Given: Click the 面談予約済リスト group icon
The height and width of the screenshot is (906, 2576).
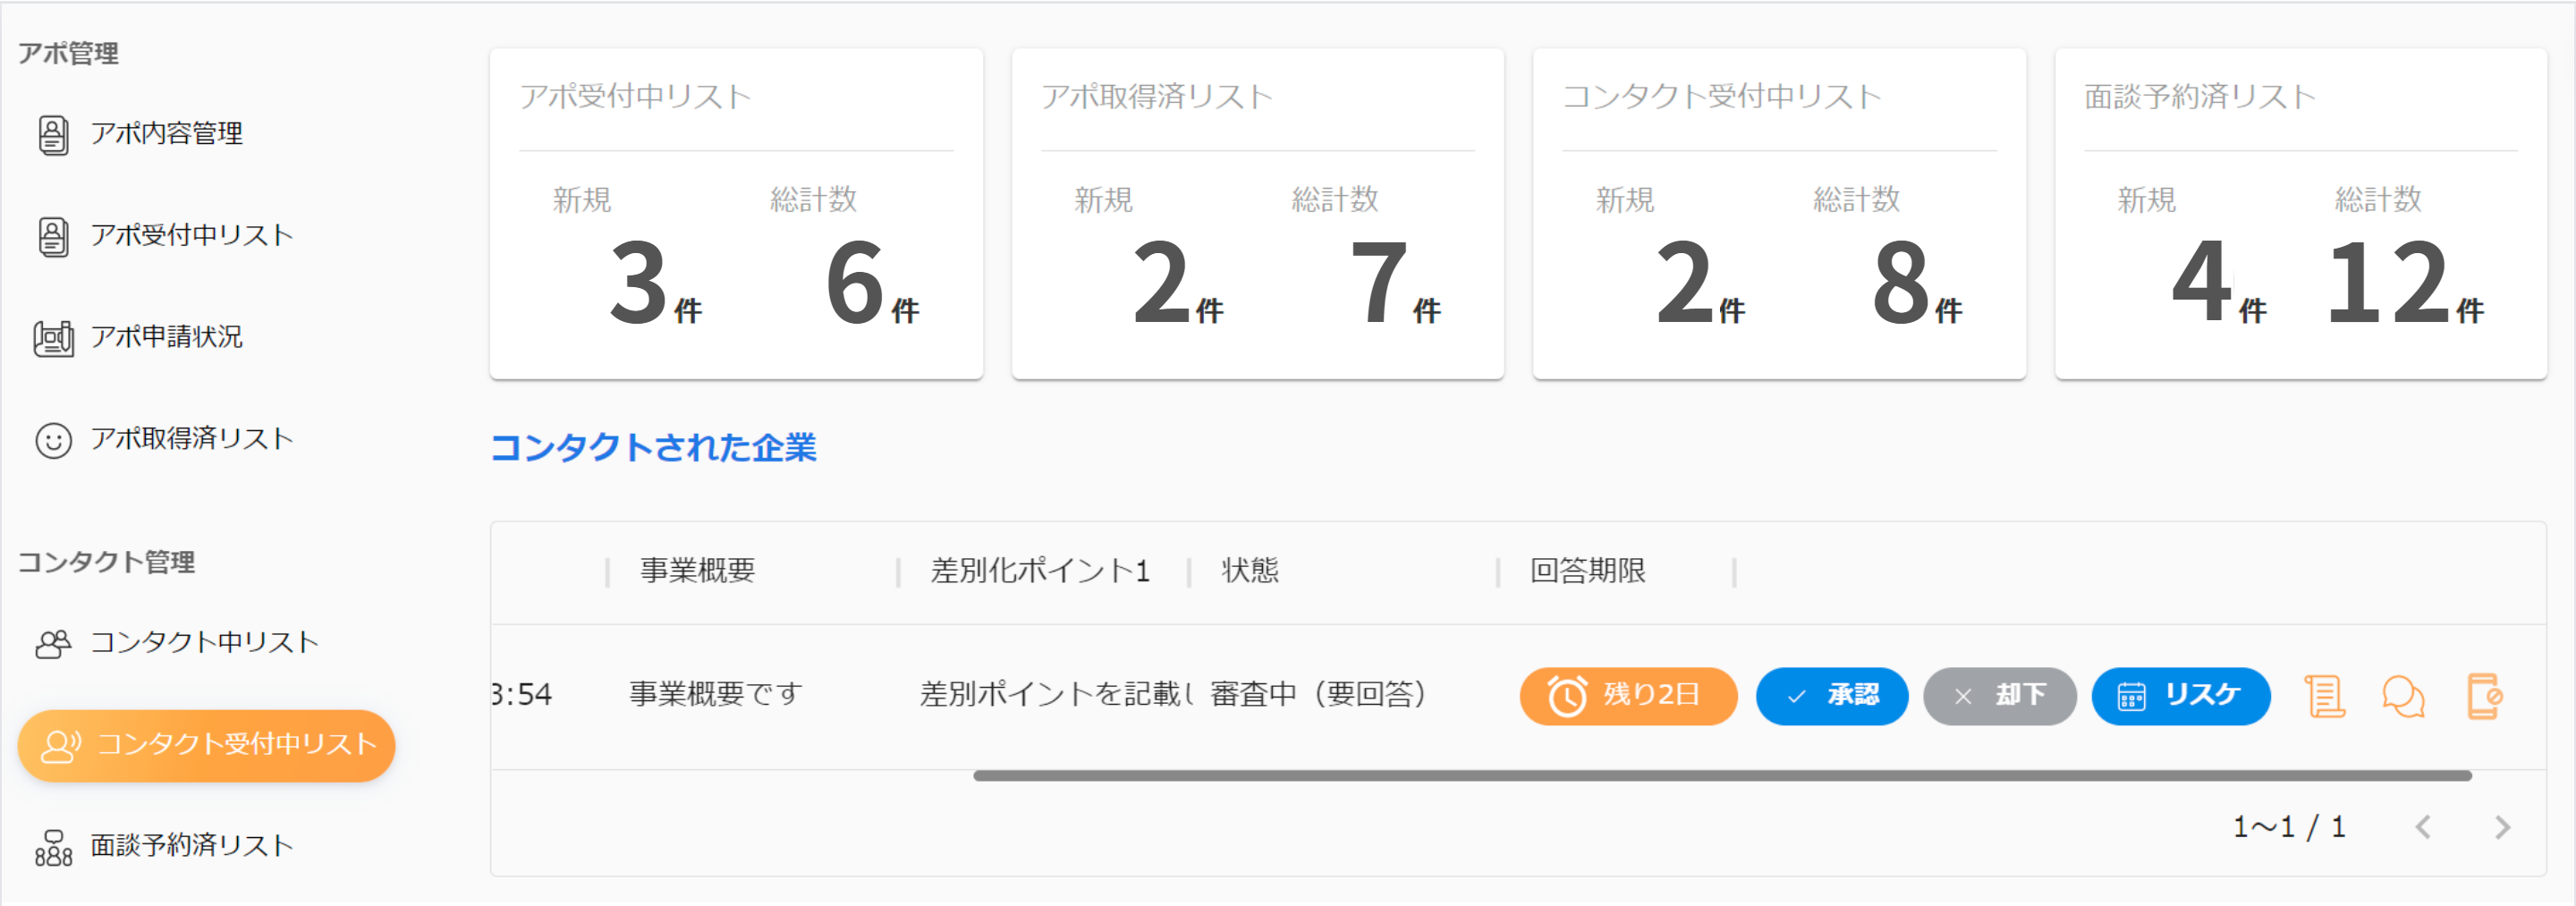Looking at the screenshot, I should (x=53, y=847).
